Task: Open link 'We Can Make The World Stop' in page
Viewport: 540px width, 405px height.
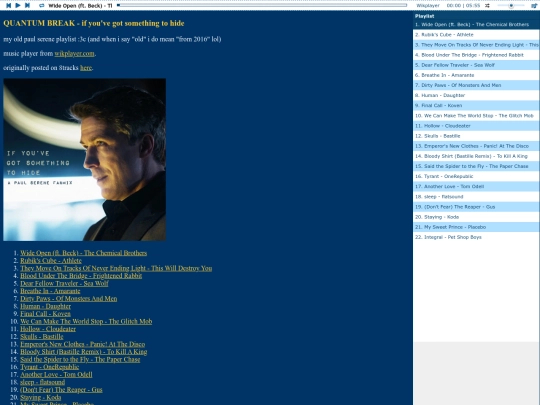Action: coord(86,321)
